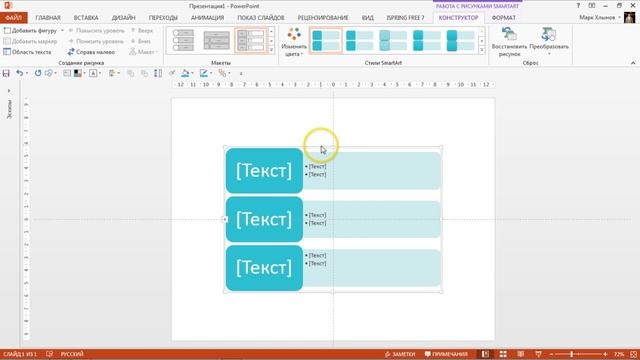Select the first list layout thumbnail
Screen dimensions: 640x360
click(x=183, y=40)
